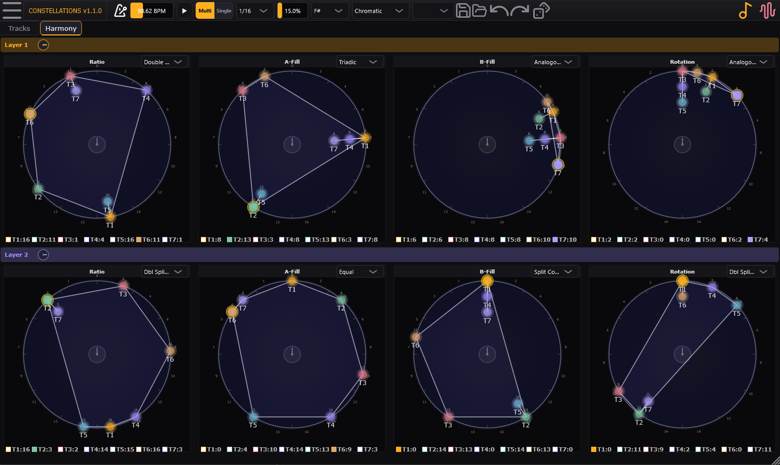780x465 pixels.
Task: Open Layer 2 Ratio 'Dbl Spli...' dropdown
Action: [x=164, y=272]
